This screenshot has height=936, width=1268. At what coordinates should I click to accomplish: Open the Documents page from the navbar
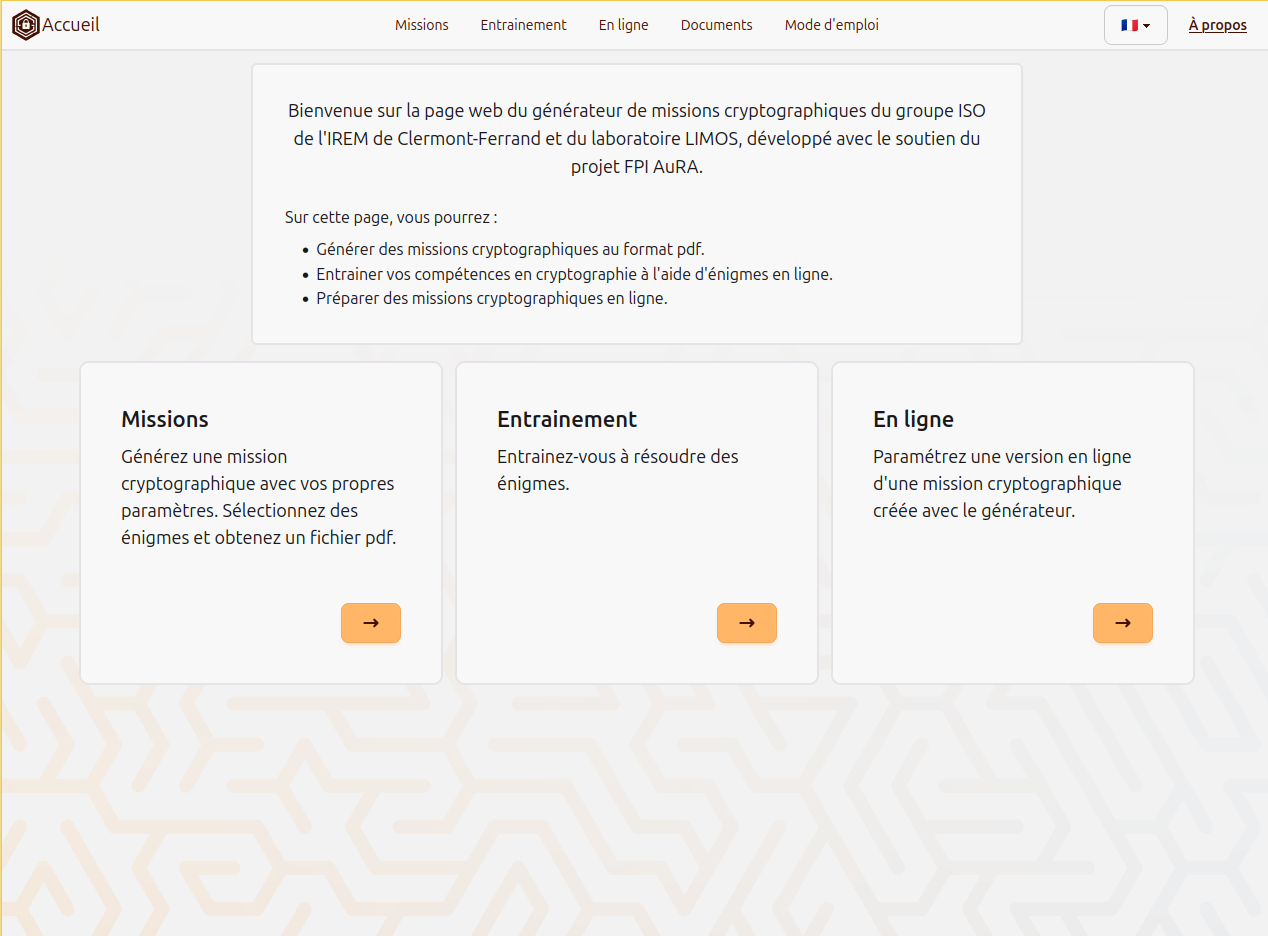[x=716, y=25]
